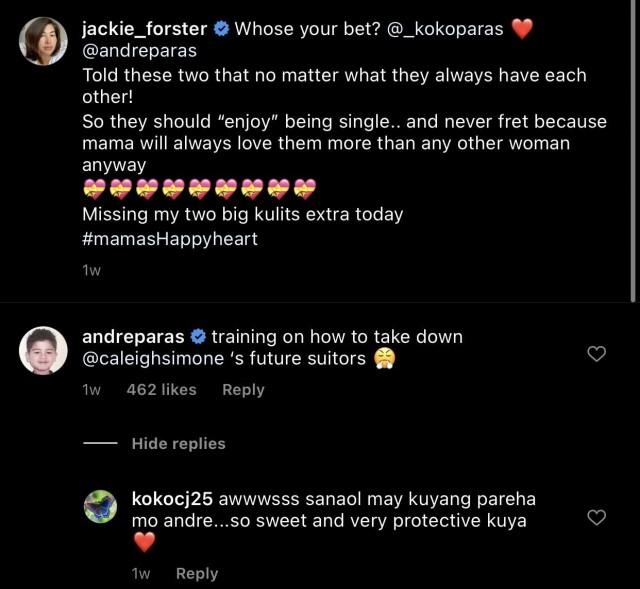Click the kokocj25 username
This screenshot has width=640, height=589.
(x=171, y=498)
